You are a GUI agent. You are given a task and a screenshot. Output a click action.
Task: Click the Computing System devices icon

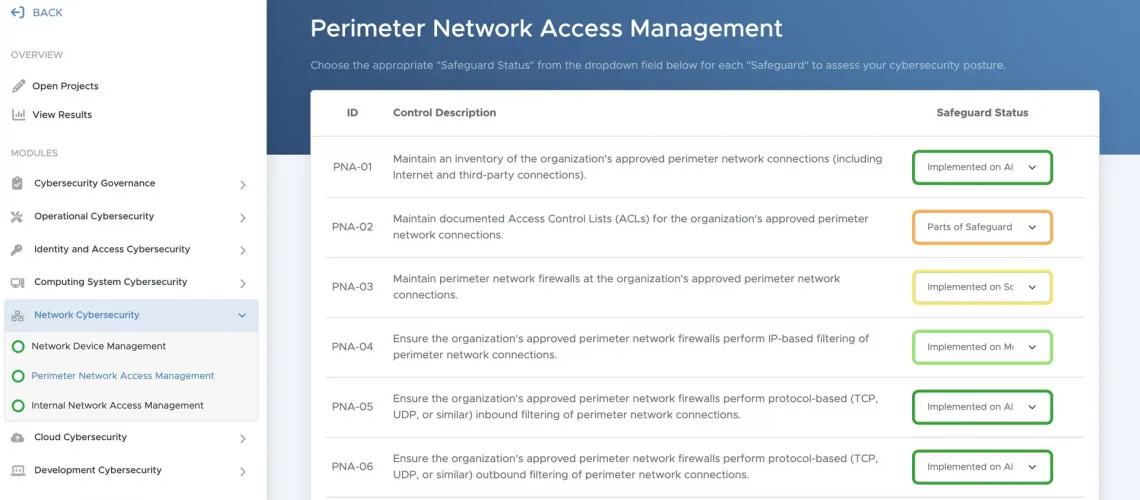point(17,283)
